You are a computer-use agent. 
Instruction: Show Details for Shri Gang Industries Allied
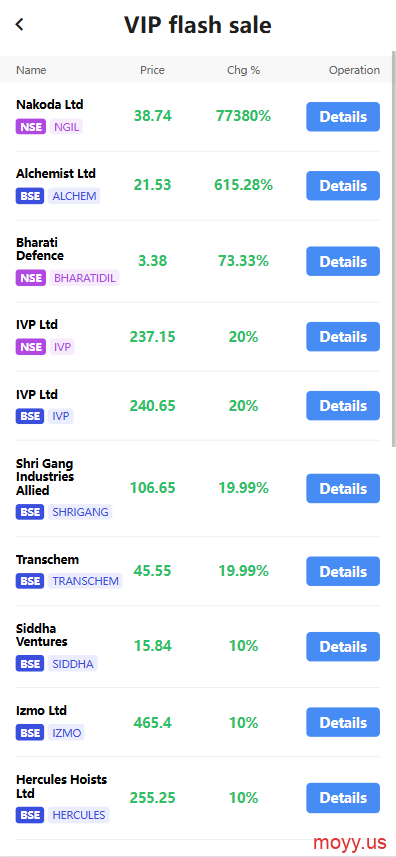coord(342,488)
